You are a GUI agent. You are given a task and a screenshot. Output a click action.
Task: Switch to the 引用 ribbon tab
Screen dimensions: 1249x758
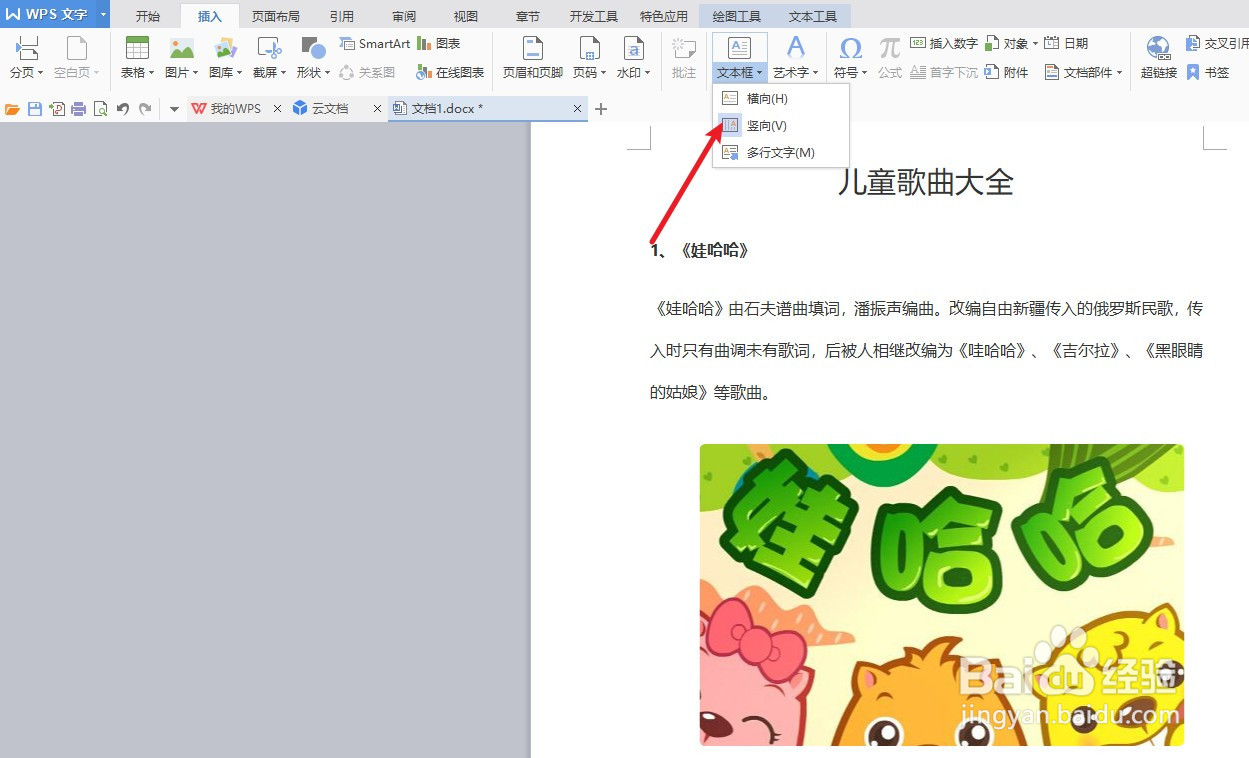(342, 17)
